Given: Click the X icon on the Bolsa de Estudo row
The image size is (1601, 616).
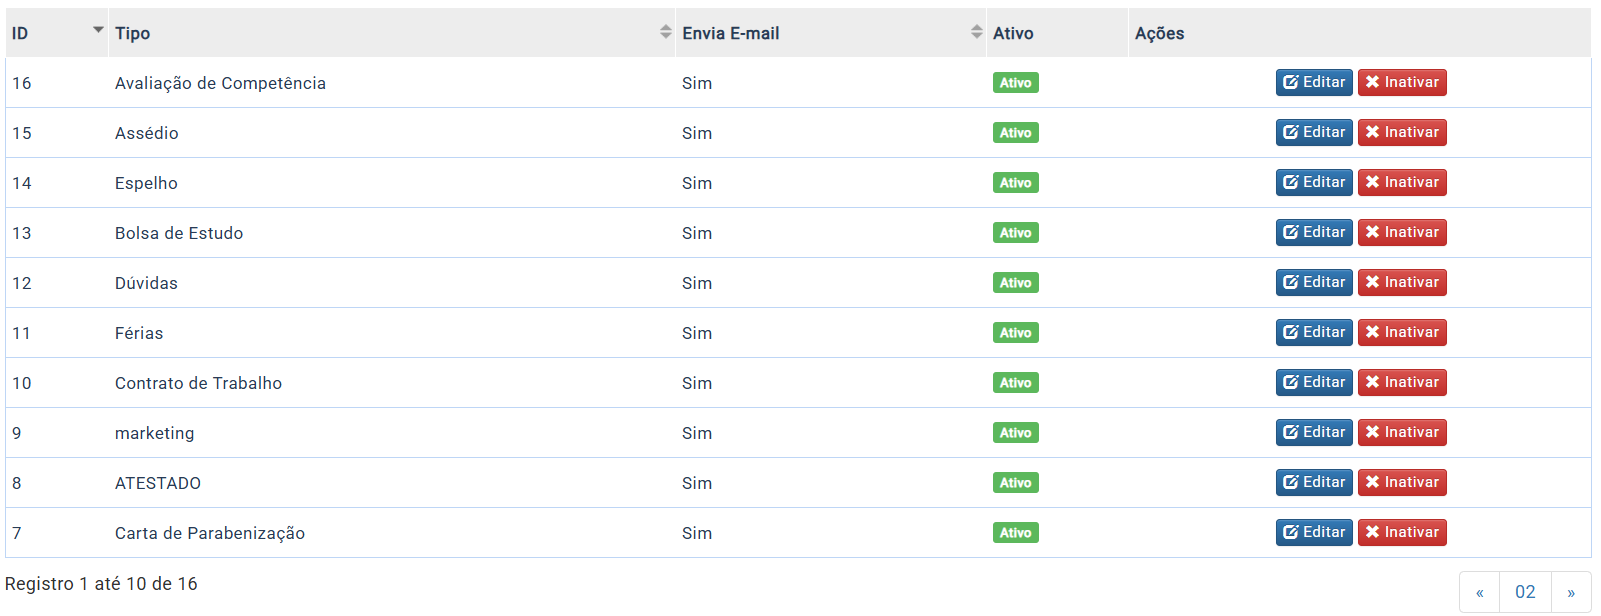Looking at the screenshot, I should [x=1373, y=232].
